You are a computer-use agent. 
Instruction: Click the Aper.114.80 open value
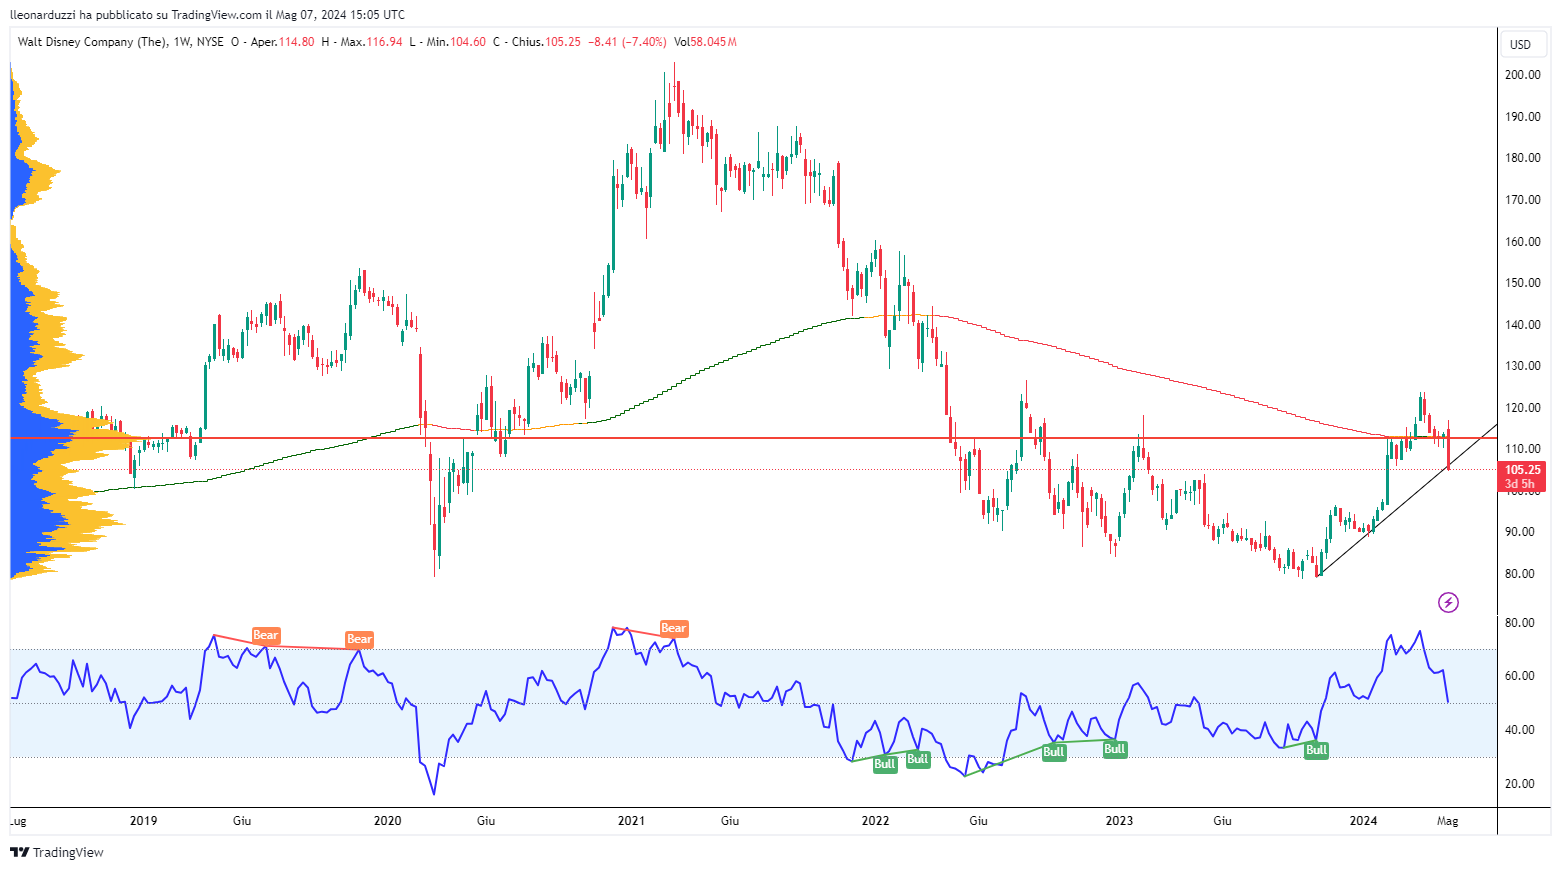(282, 42)
